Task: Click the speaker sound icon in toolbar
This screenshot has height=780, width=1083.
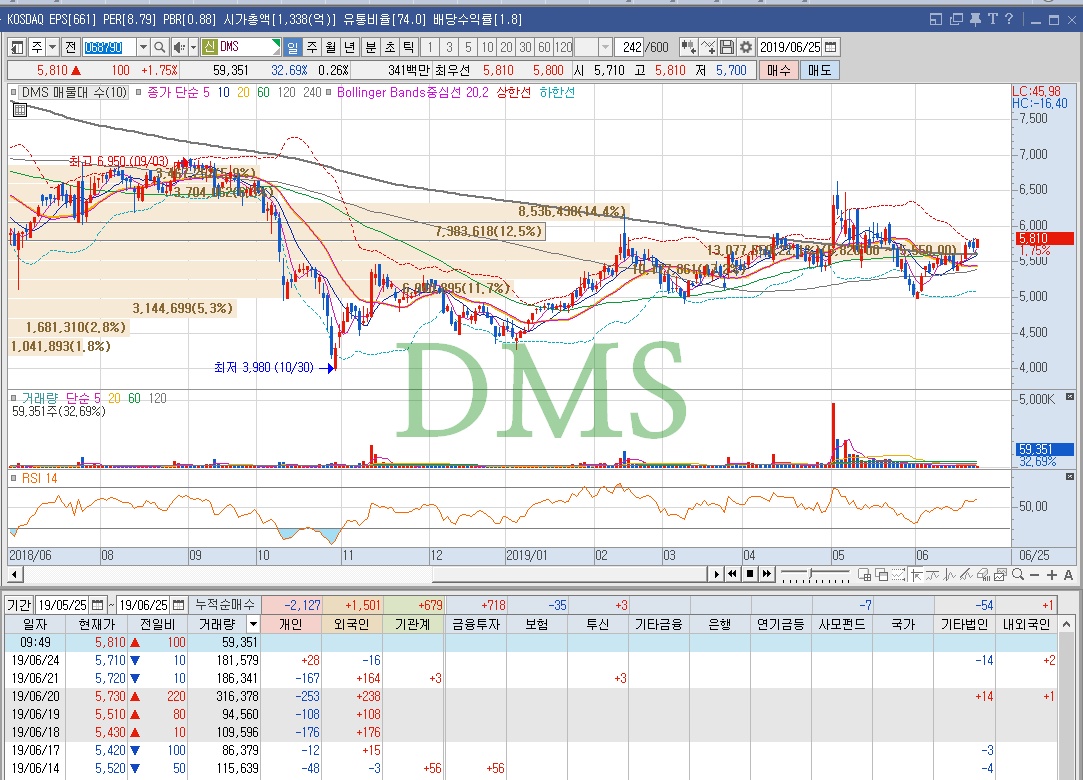Action: (179, 47)
